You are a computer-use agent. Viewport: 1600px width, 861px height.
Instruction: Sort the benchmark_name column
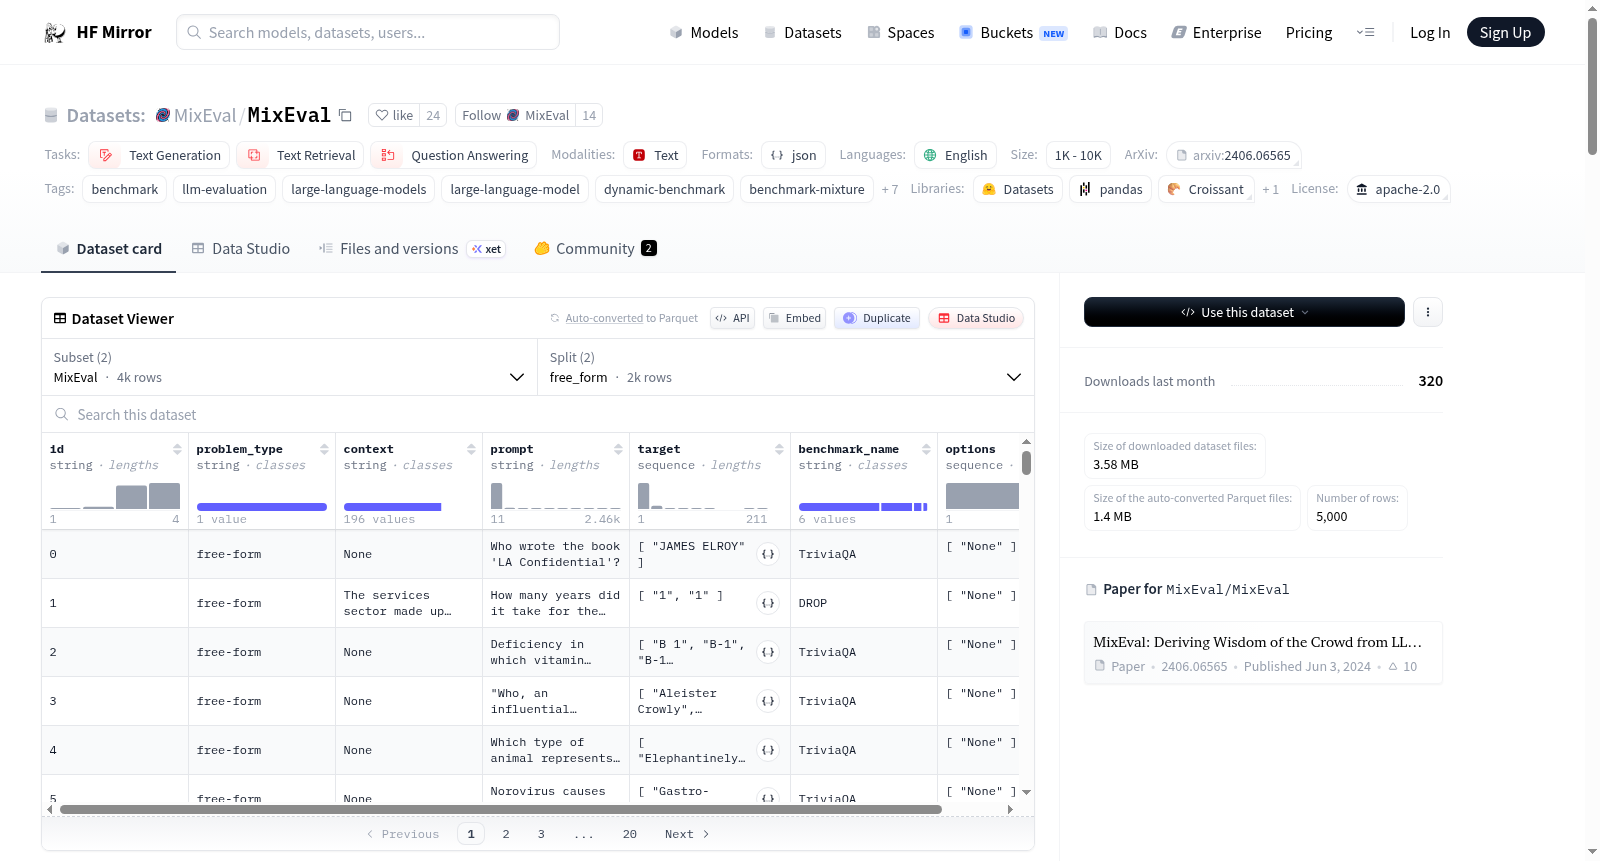click(926, 449)
